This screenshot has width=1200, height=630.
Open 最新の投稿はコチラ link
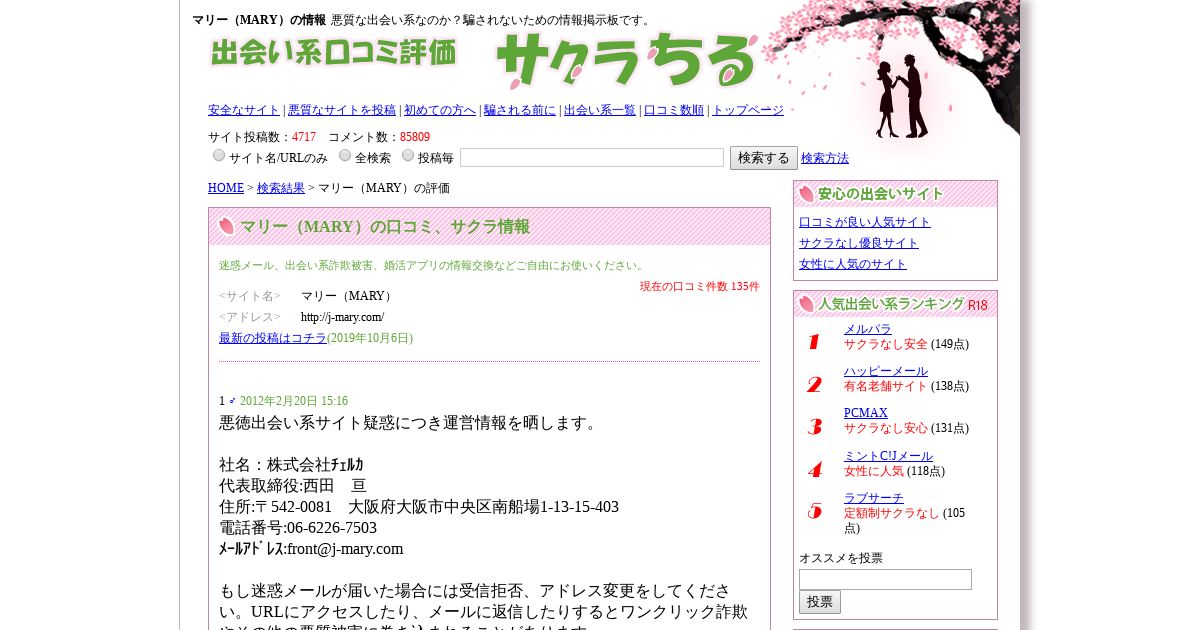[273, 338]
